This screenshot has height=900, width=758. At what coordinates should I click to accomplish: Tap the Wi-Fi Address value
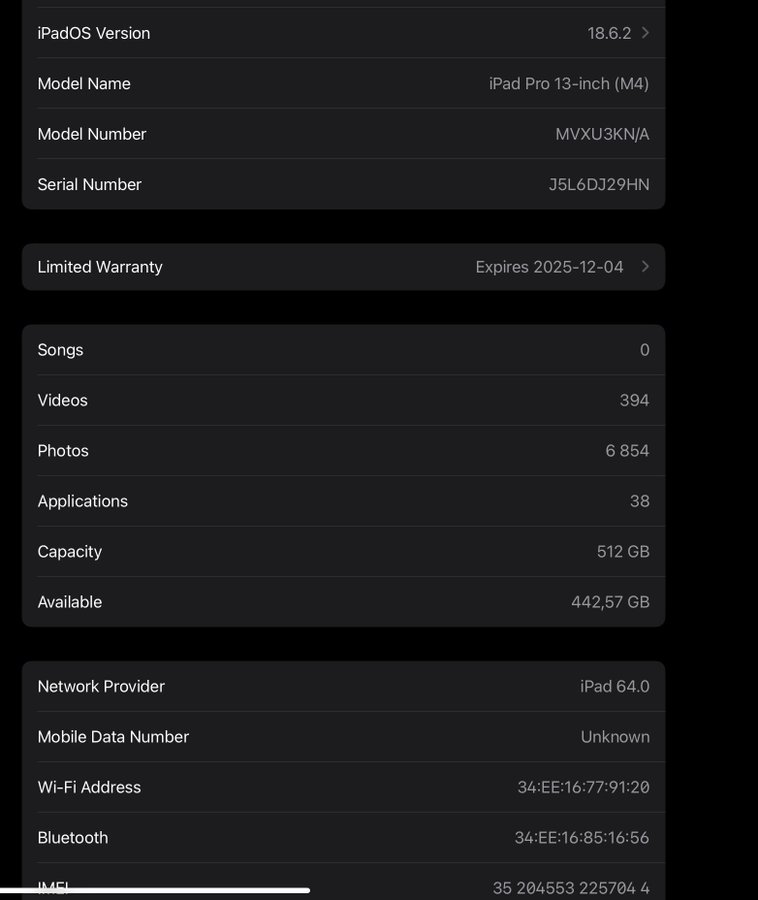coord(583,788)
